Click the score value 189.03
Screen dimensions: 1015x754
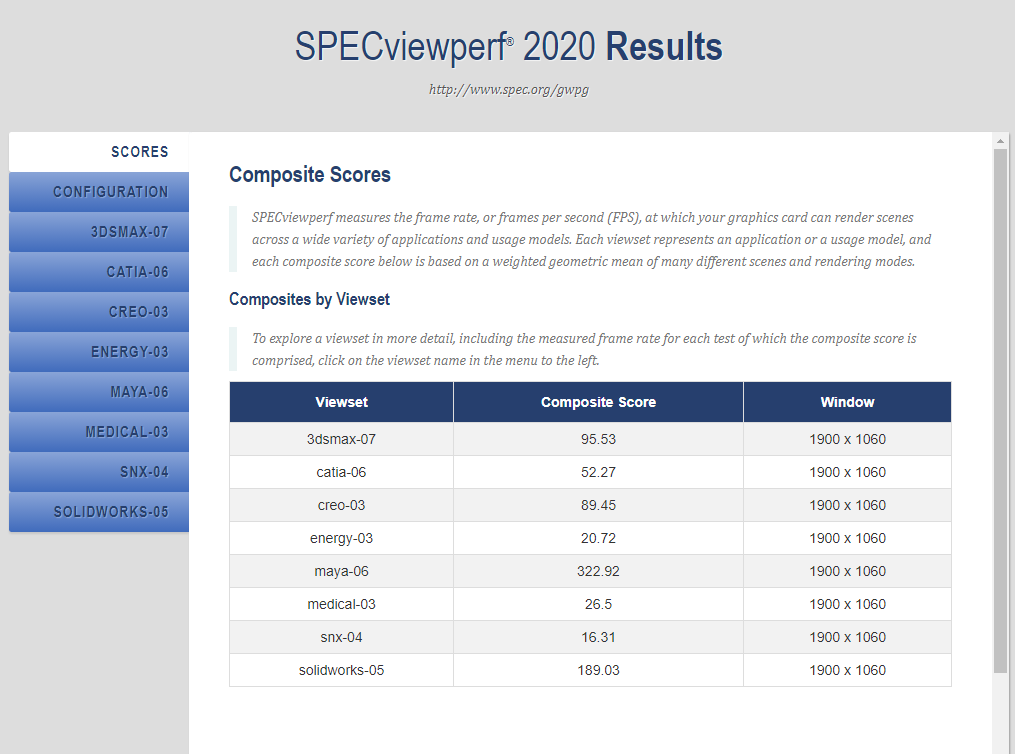click(x=598, y=670)
